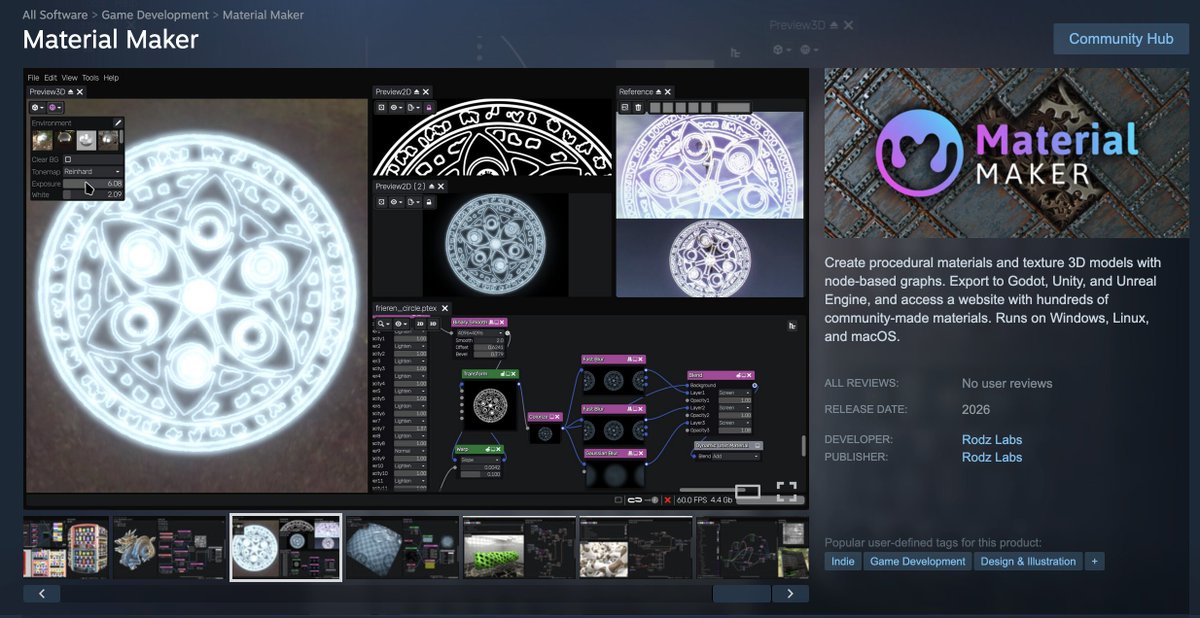Open the Preview2D view mode dropdown
1200x618 pixels.
coord(397,107)
